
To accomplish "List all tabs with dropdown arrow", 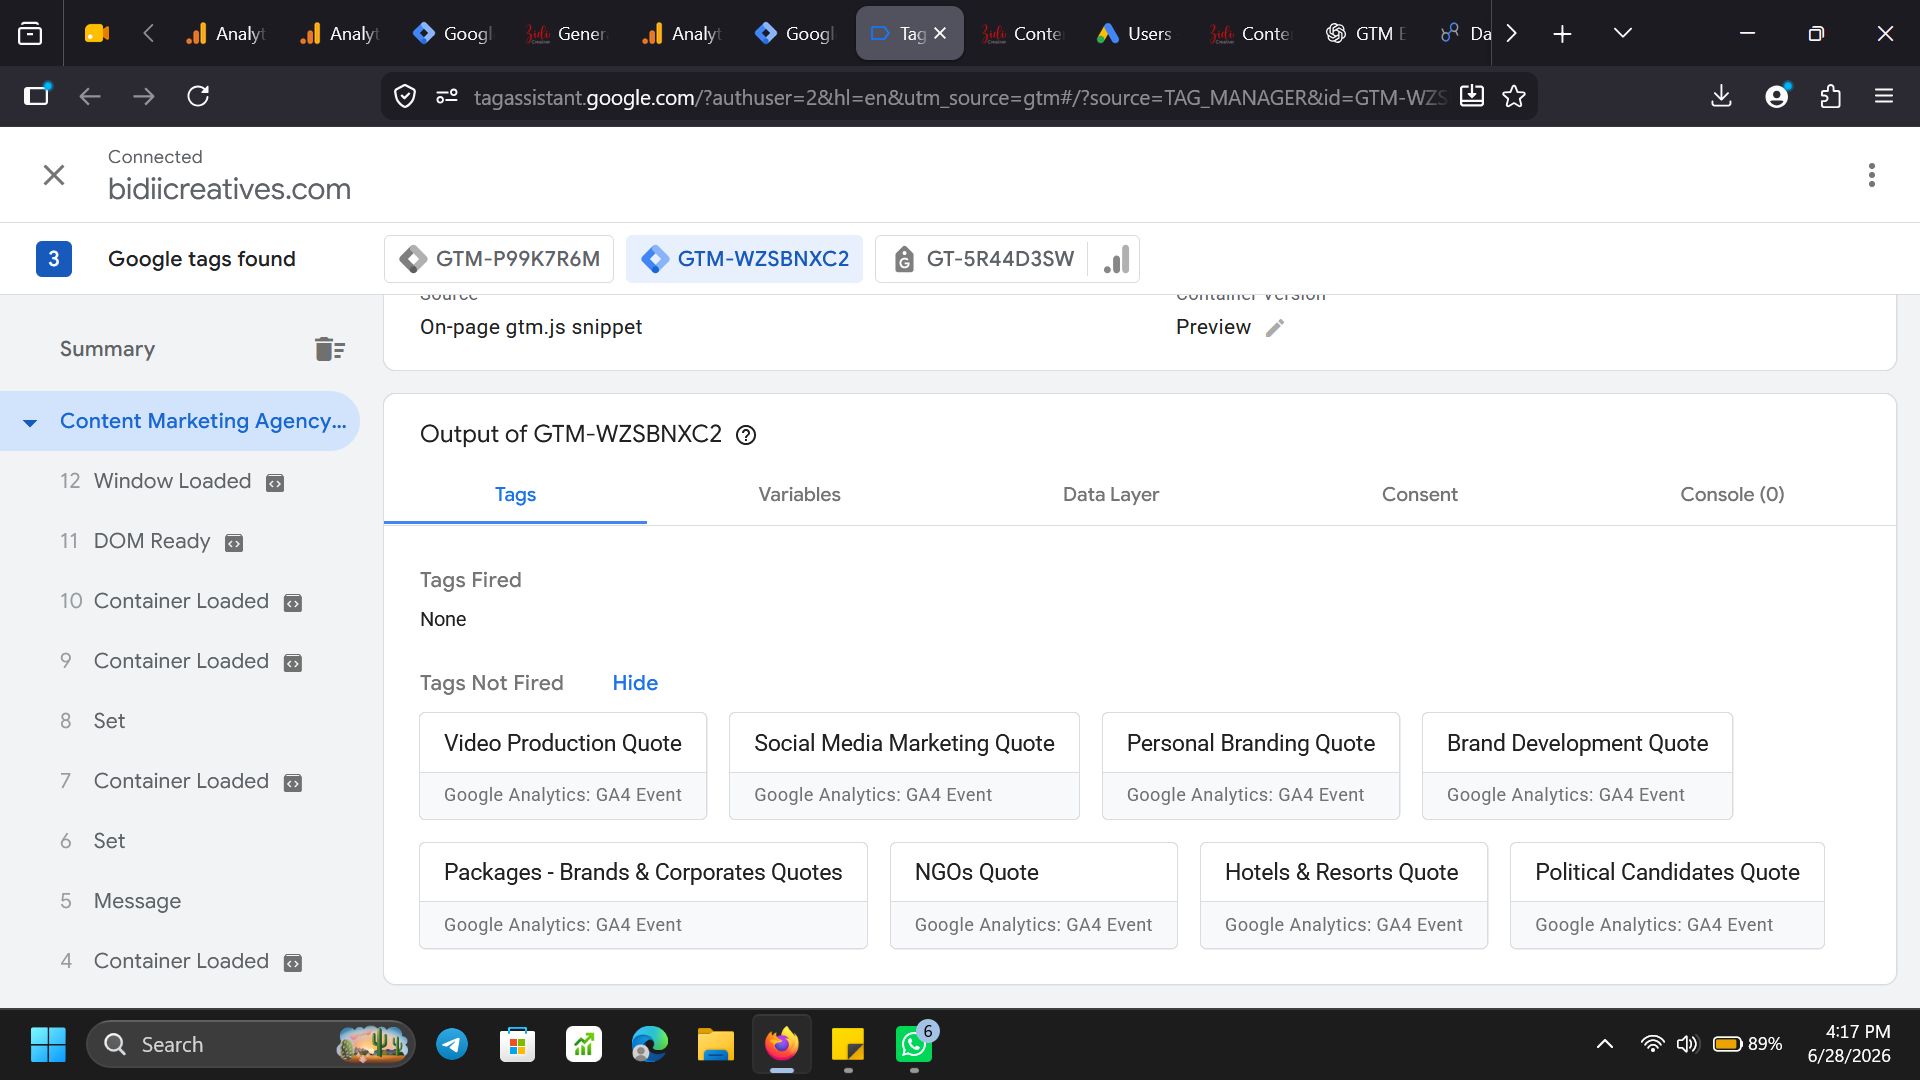I will (x=1623, y=34).
